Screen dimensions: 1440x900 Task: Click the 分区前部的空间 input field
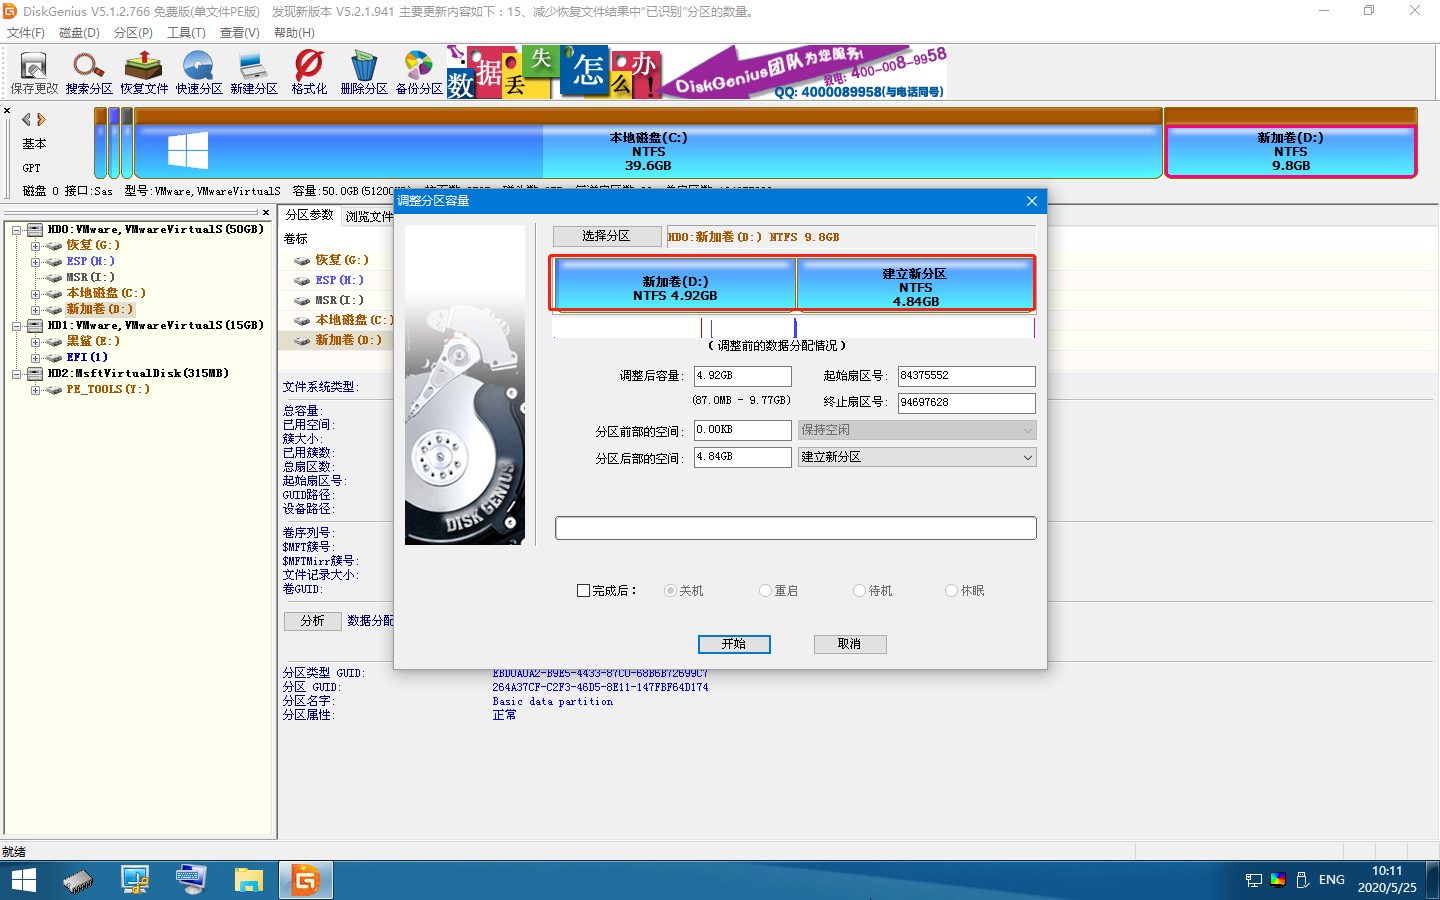click(x=743, y=430)
